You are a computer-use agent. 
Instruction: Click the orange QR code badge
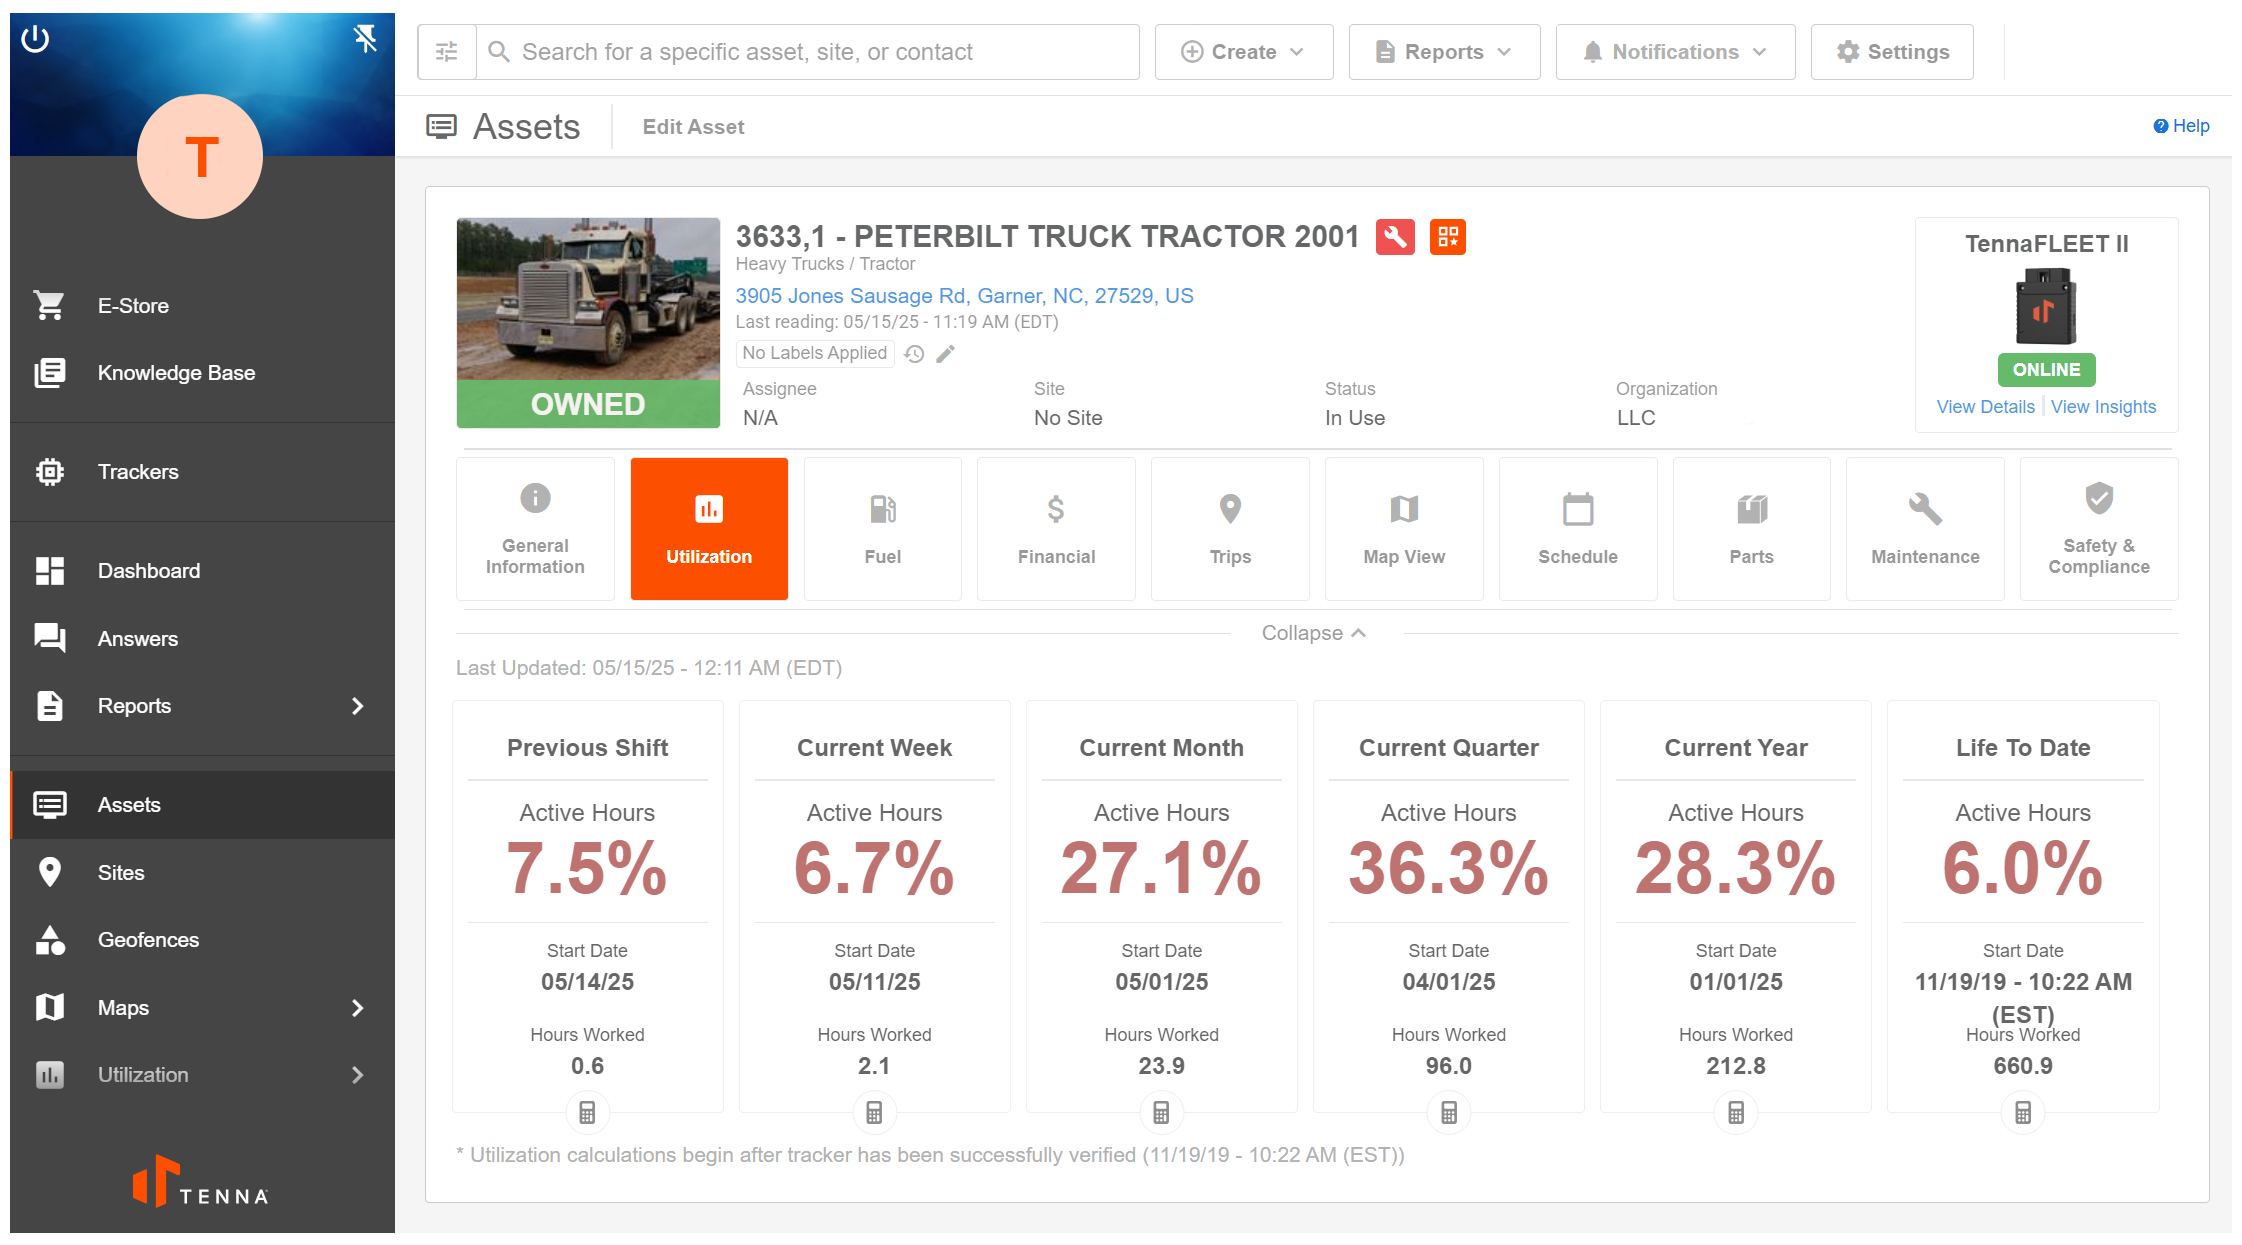(x=1448, y=237)
